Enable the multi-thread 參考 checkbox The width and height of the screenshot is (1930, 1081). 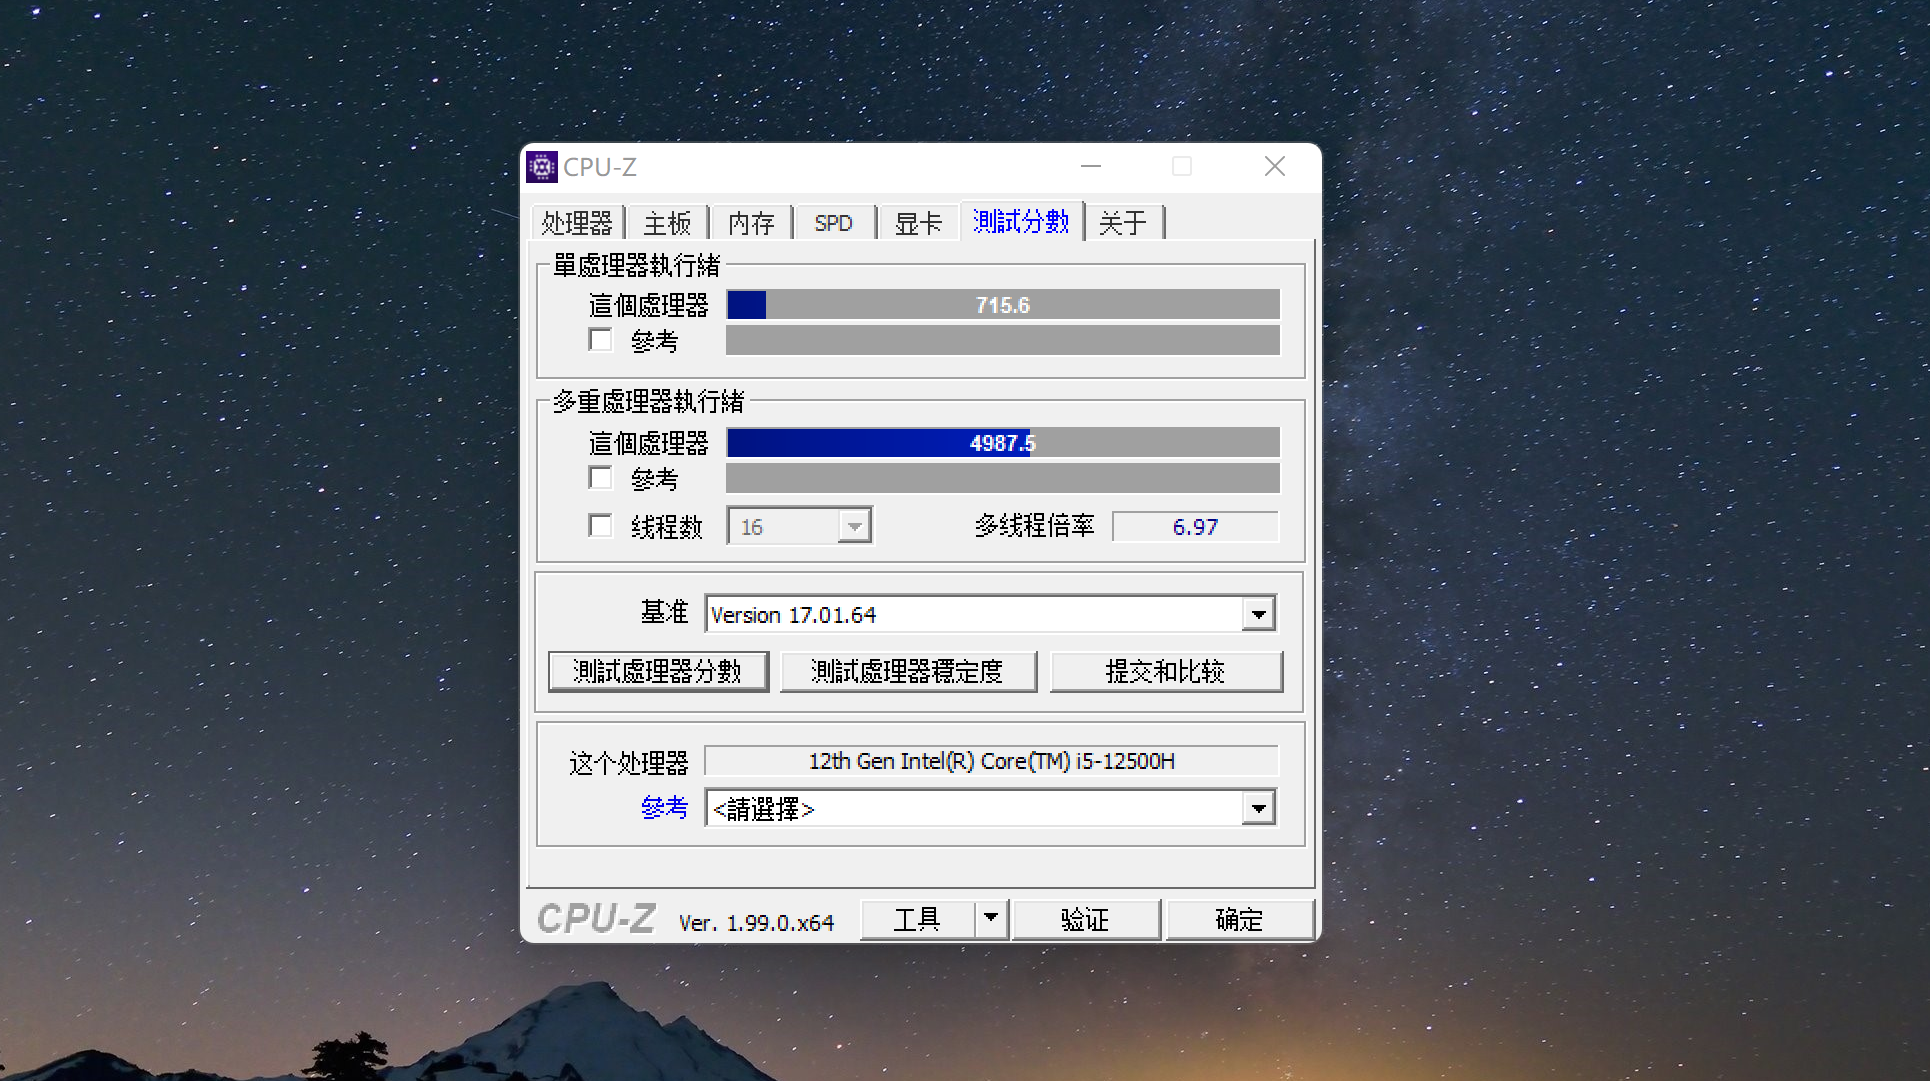pos(600,478)
